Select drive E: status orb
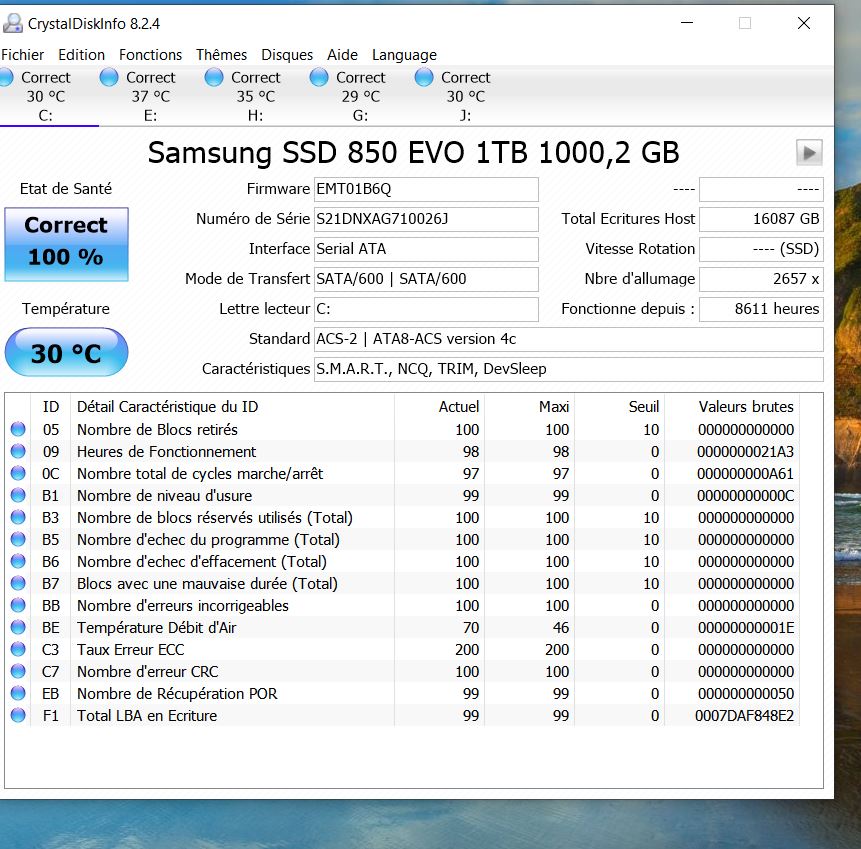This screenshot has width=861, height=849. point(109,77)
